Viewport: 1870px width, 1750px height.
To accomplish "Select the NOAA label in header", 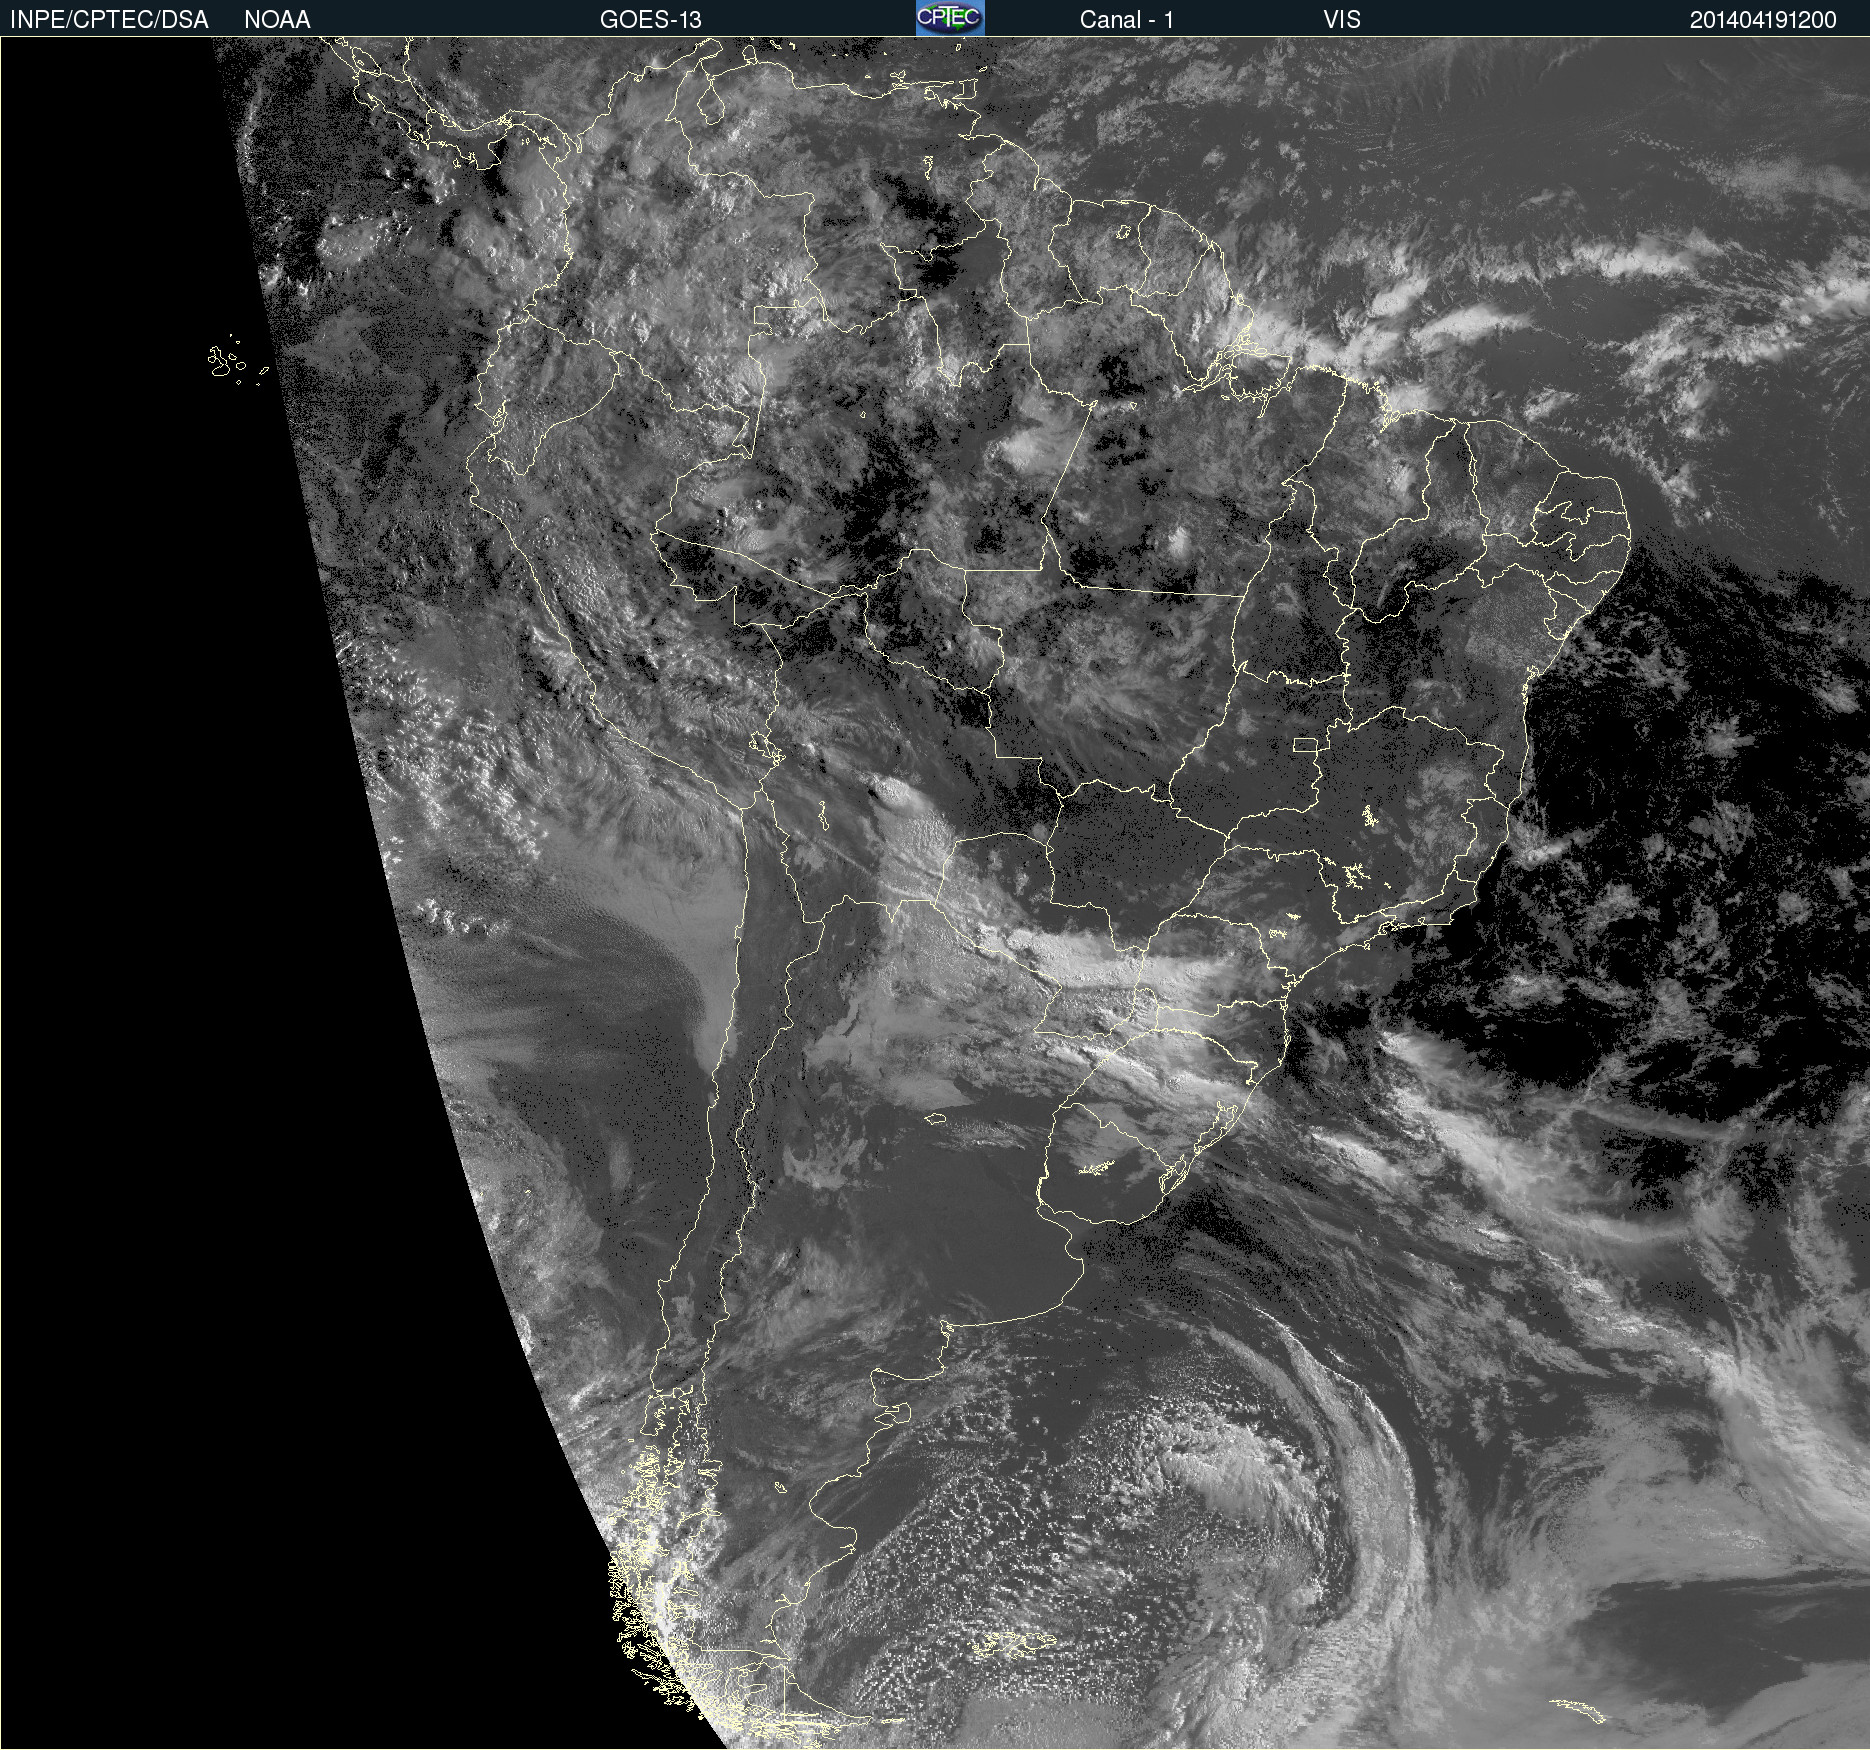I will click(x=277, y=19).
